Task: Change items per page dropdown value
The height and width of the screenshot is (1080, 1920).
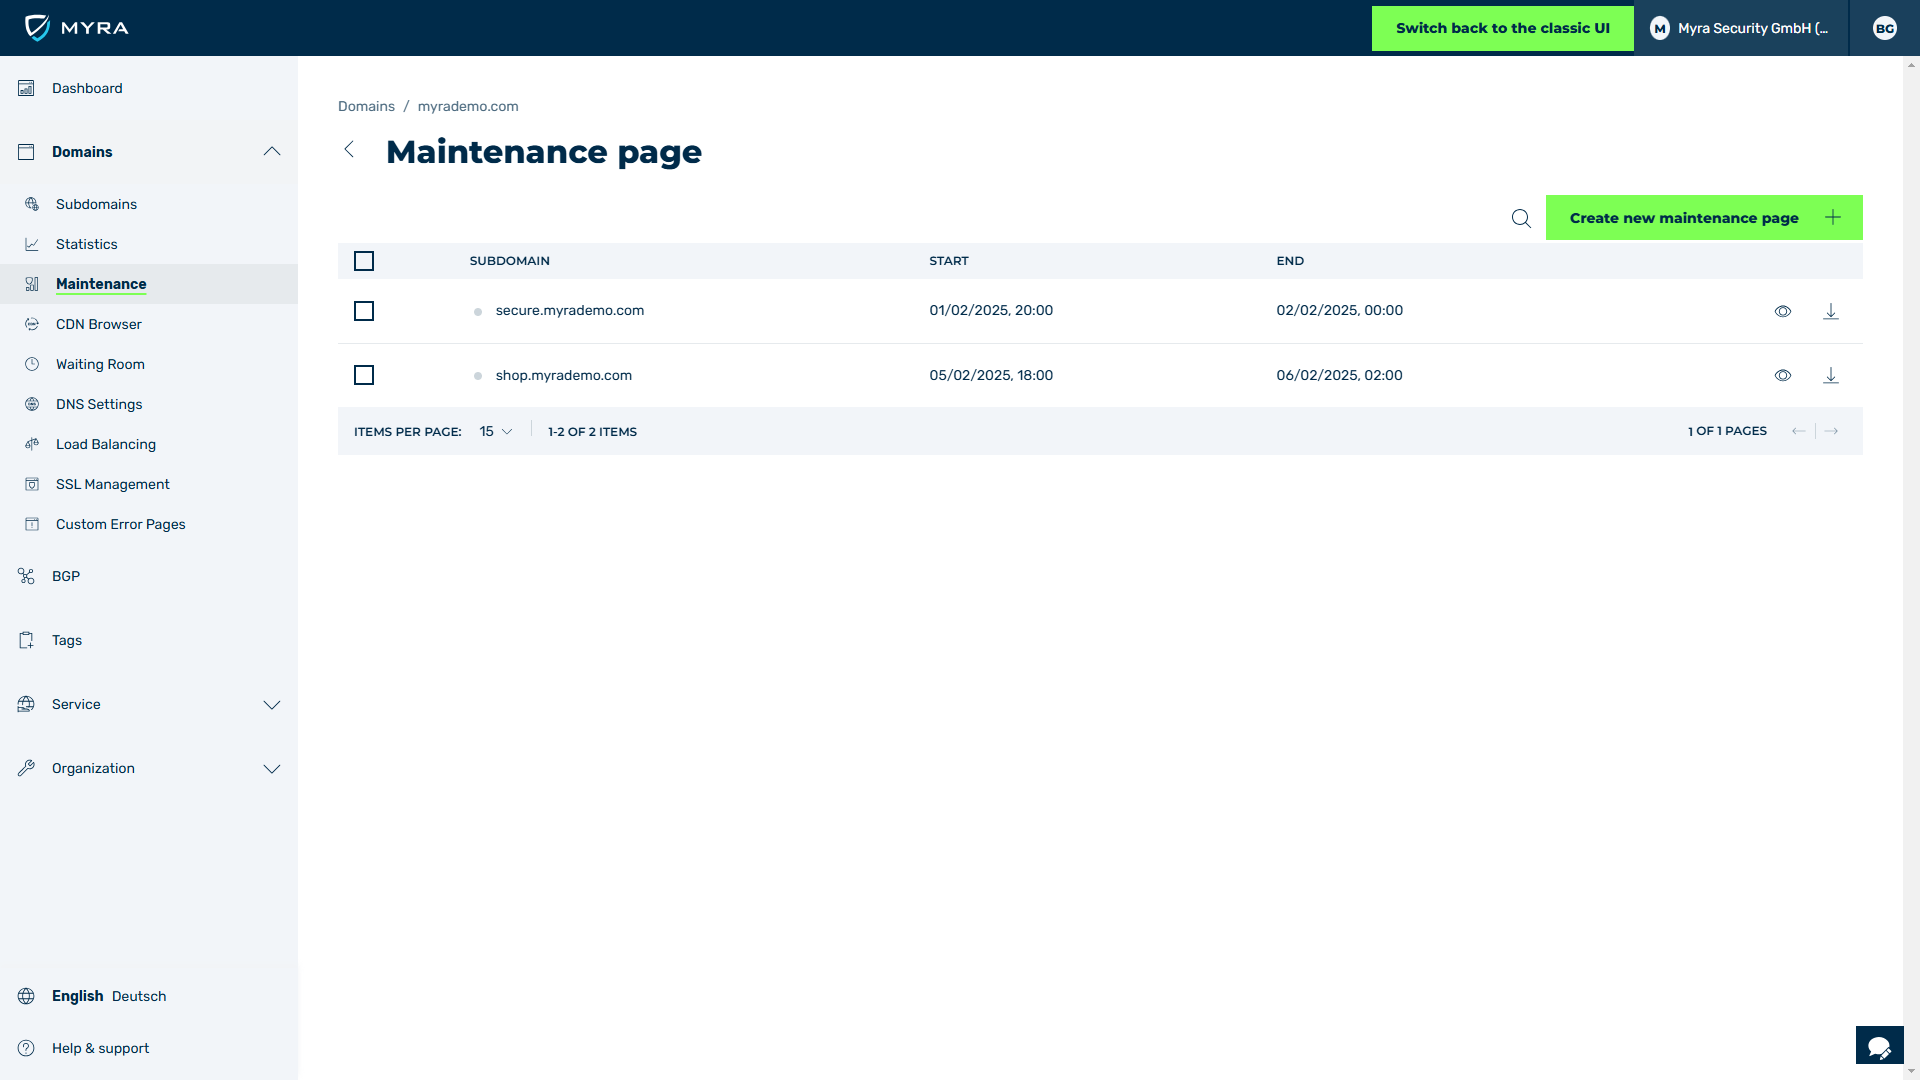Action: 495,431
